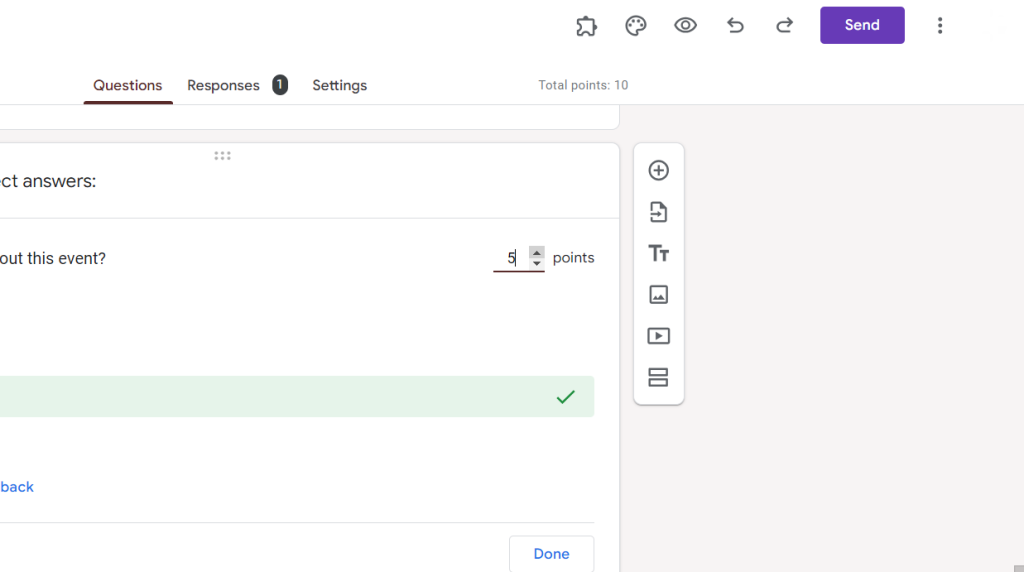
Task: Redo the last action
Action: [x=784, y=25]
